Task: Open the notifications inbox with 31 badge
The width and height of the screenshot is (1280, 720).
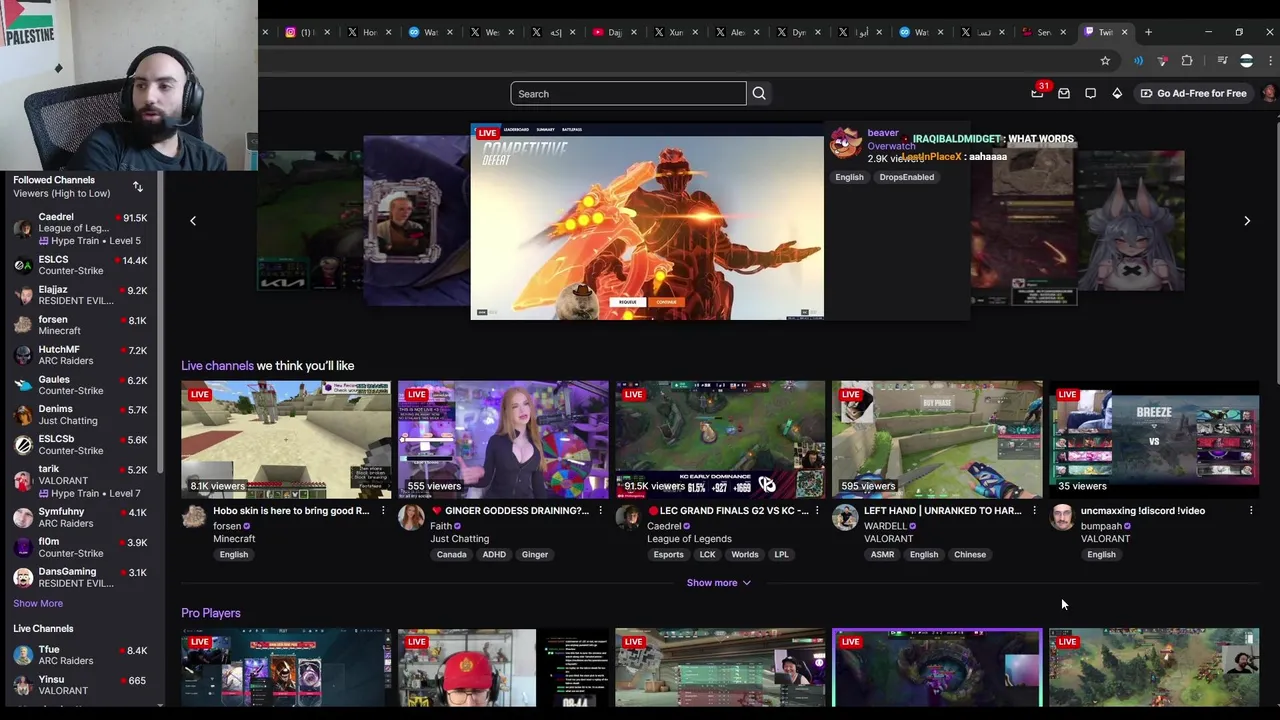Action: click(x=1038, y=93)
